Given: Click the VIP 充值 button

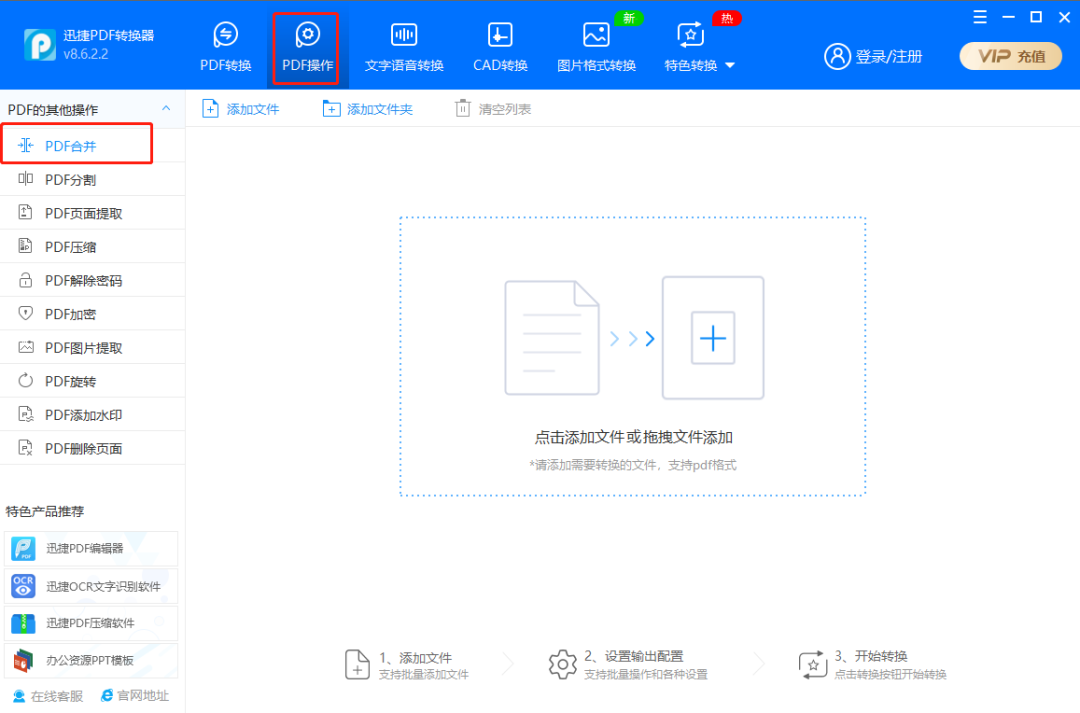Looking at the screenshot, I should [1010, 56].
